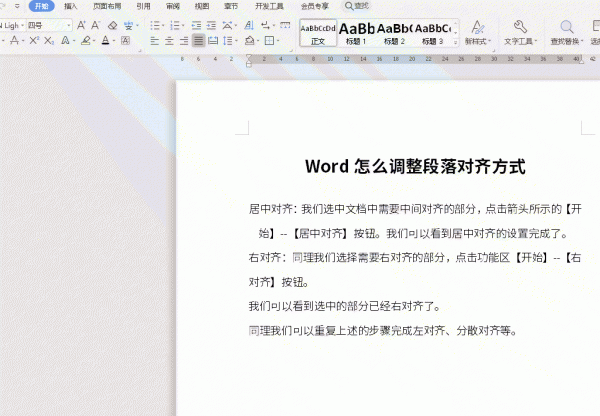The height and width of the screenshot is (416, 600).
Task: Expand borders dropdown arrow
Action: [278, 41]
